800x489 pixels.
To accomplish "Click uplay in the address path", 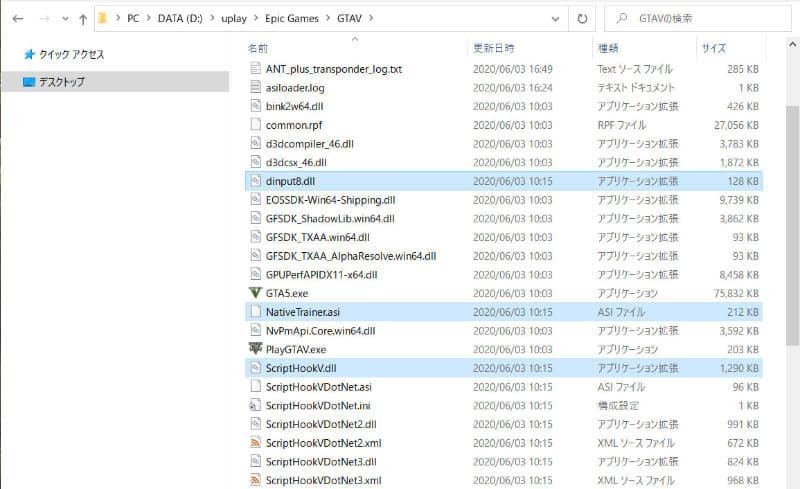I will coord(234,18).
